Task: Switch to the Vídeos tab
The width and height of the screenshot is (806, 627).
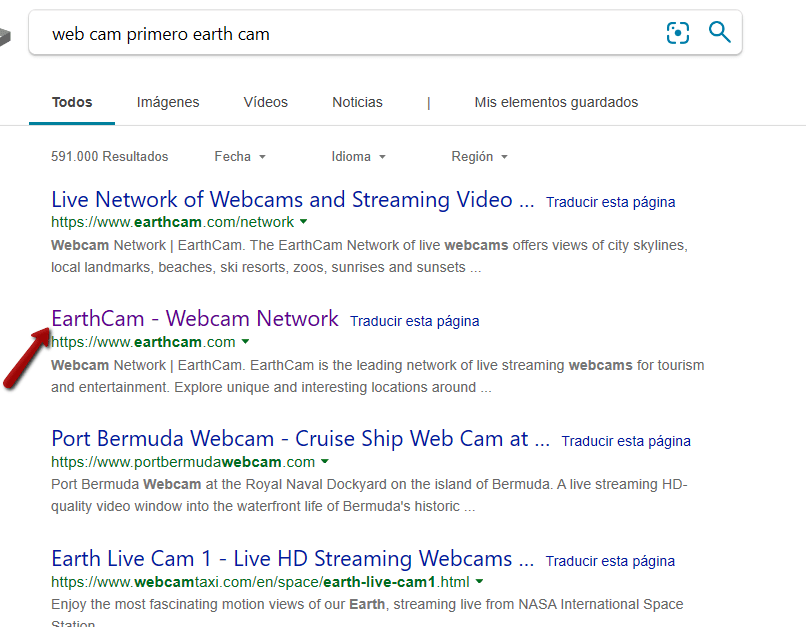Action: (265, 102)
